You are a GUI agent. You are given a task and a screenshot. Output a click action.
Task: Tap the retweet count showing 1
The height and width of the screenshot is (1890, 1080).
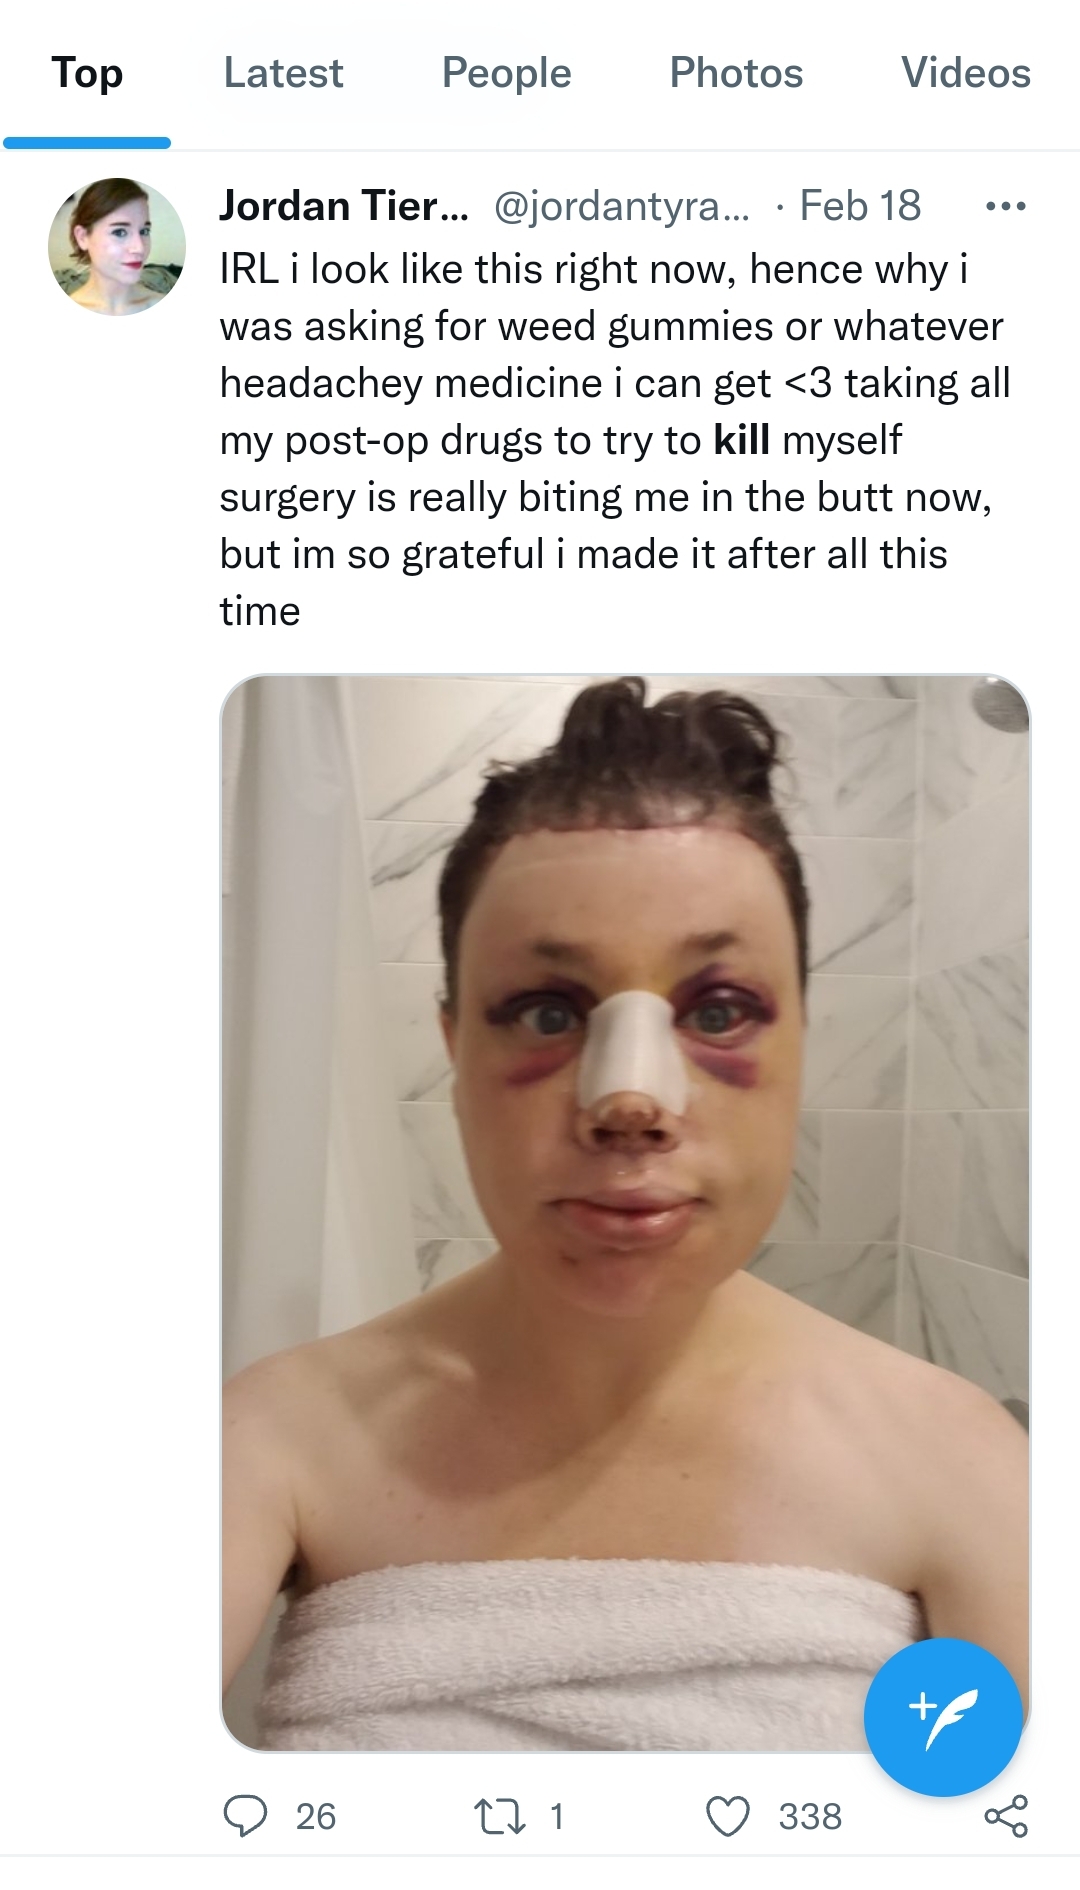point(557,1816)
